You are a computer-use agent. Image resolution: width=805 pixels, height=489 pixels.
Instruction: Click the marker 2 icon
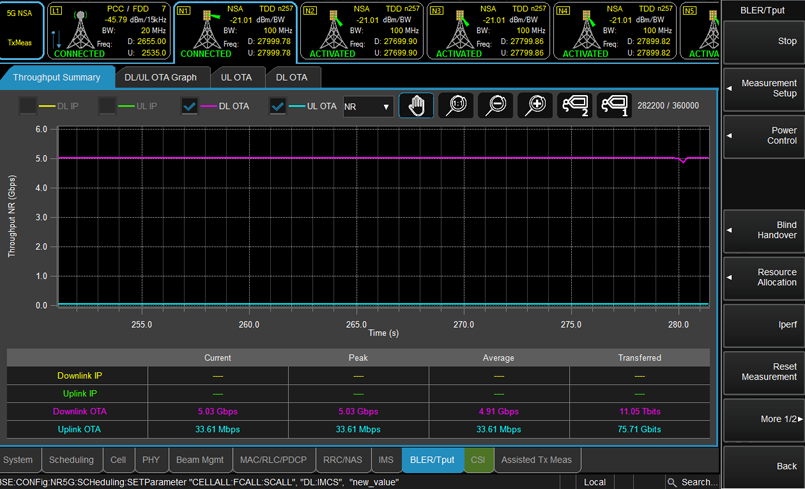(575, 106)
